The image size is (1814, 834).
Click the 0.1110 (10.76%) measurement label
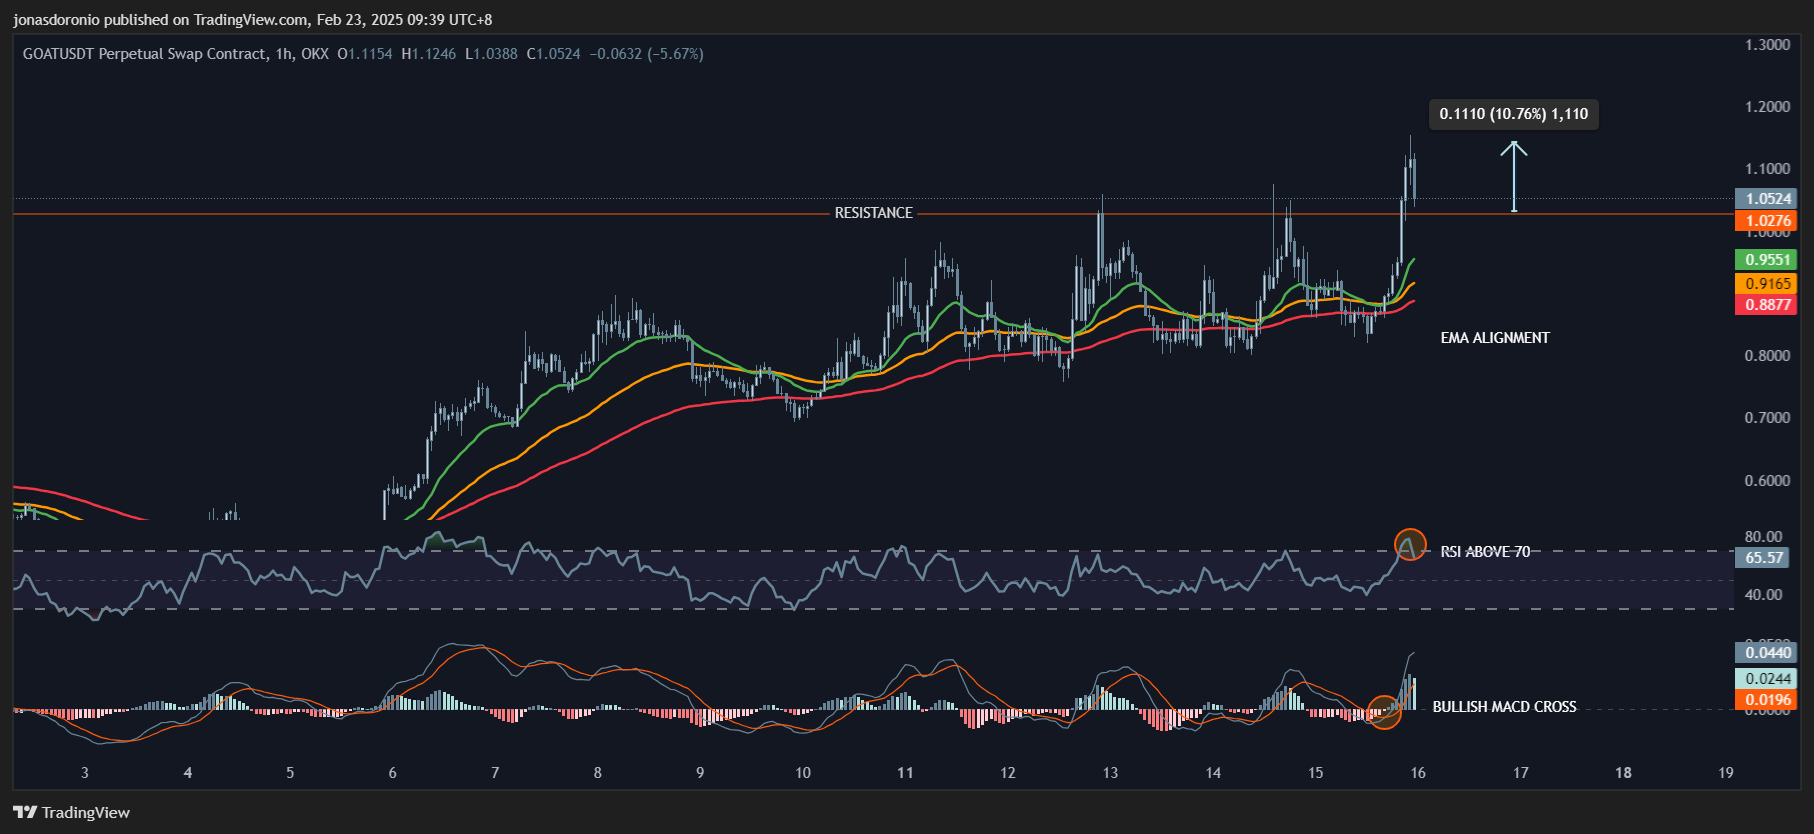click(x=1513, y=114)
